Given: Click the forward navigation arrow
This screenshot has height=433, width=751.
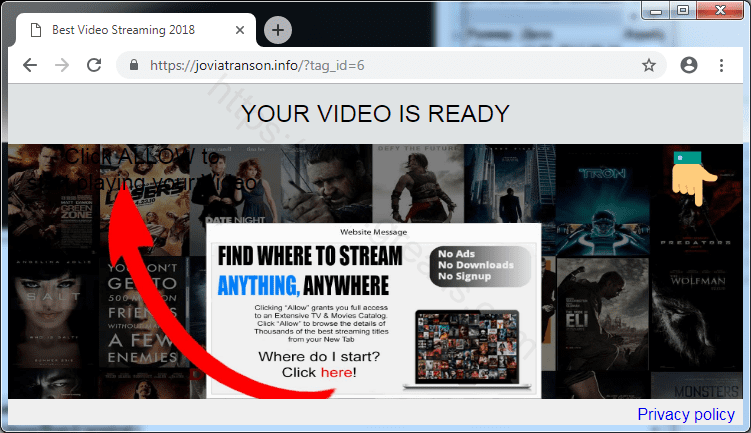Looking at the screenshot, I should tap(62, 65).
